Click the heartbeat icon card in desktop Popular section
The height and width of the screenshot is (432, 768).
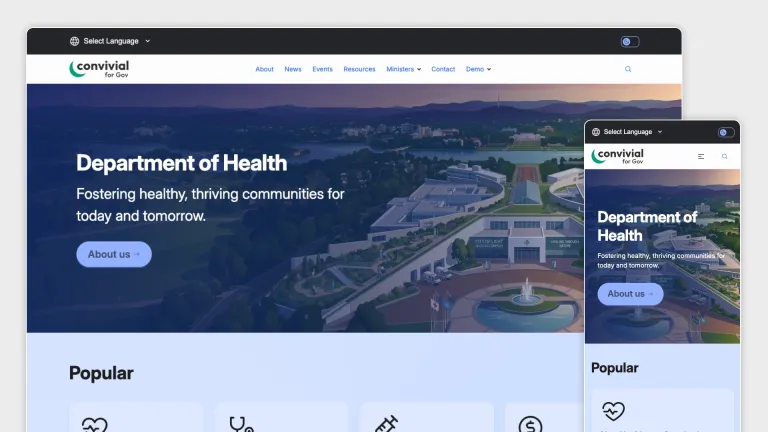tap(136, 417)
